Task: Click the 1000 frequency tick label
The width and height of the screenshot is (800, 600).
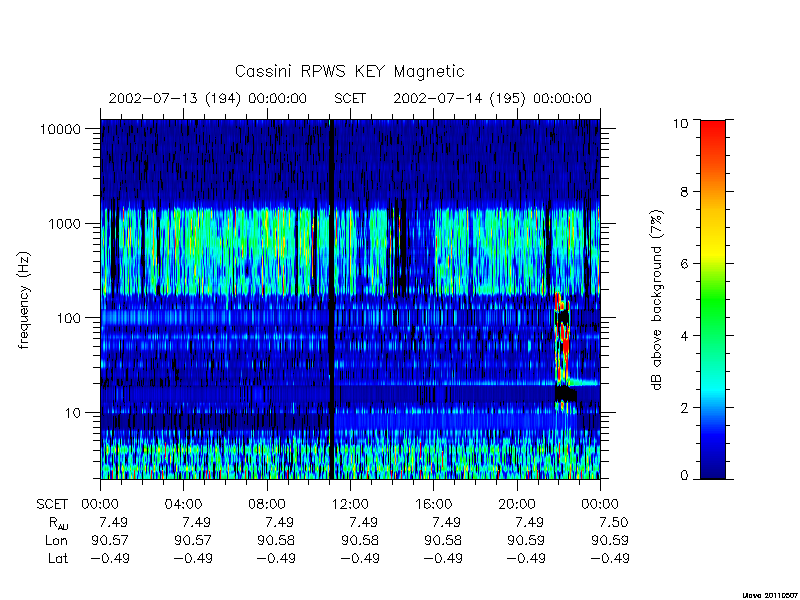Action: pyautogui.click(x=64, y=223)
